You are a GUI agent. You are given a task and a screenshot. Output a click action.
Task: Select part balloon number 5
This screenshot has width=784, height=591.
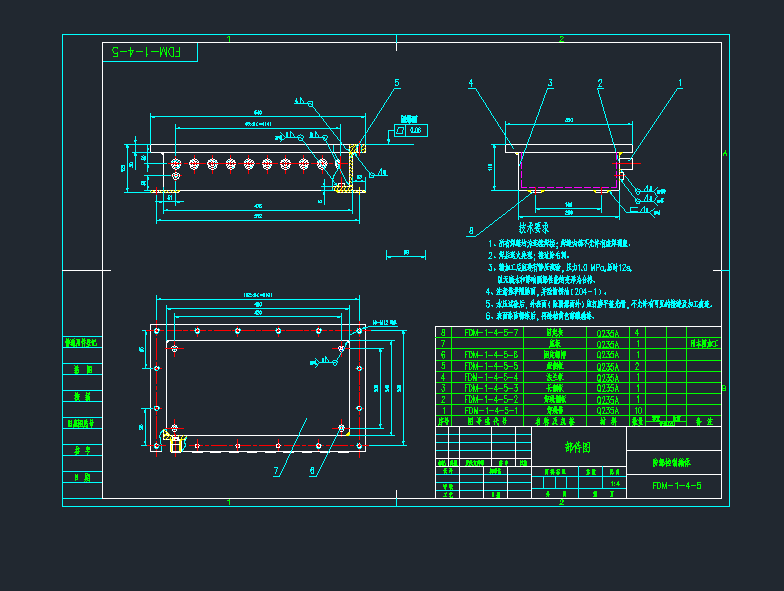click(x=396, y=83)
